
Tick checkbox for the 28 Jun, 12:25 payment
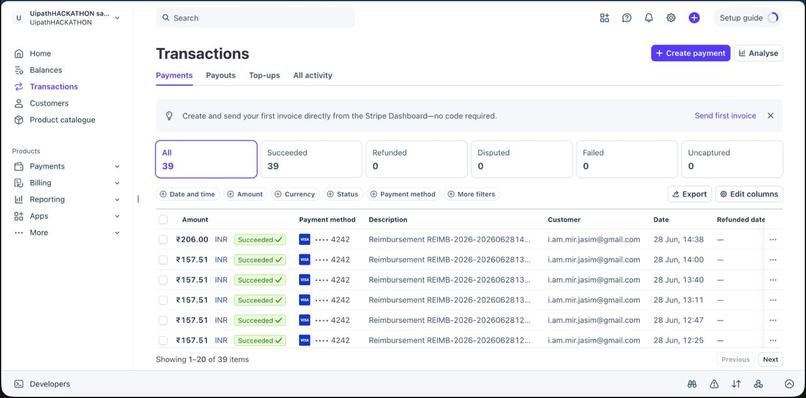(x=163, y=340)
